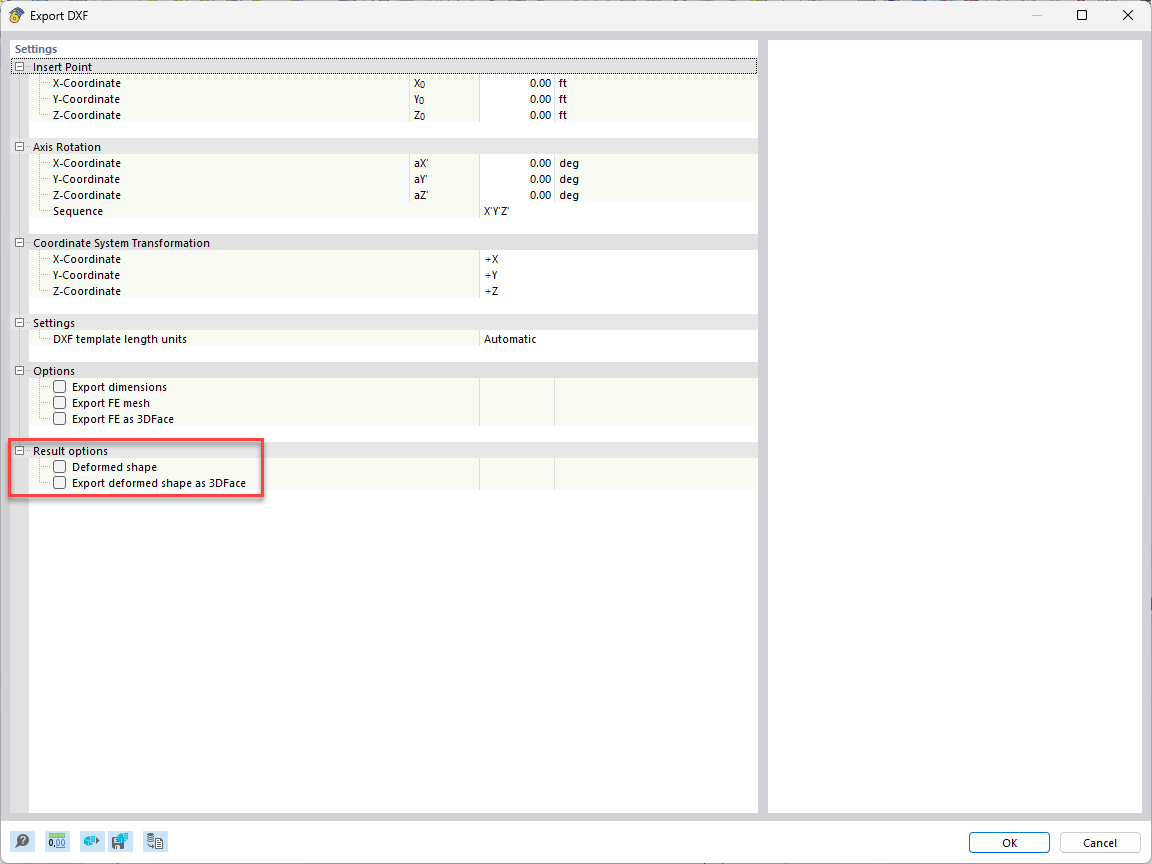The height and width of the screenshot is (864, 1152).
Task: Check the Deformed shape option
Action: [x=59, y=466]
